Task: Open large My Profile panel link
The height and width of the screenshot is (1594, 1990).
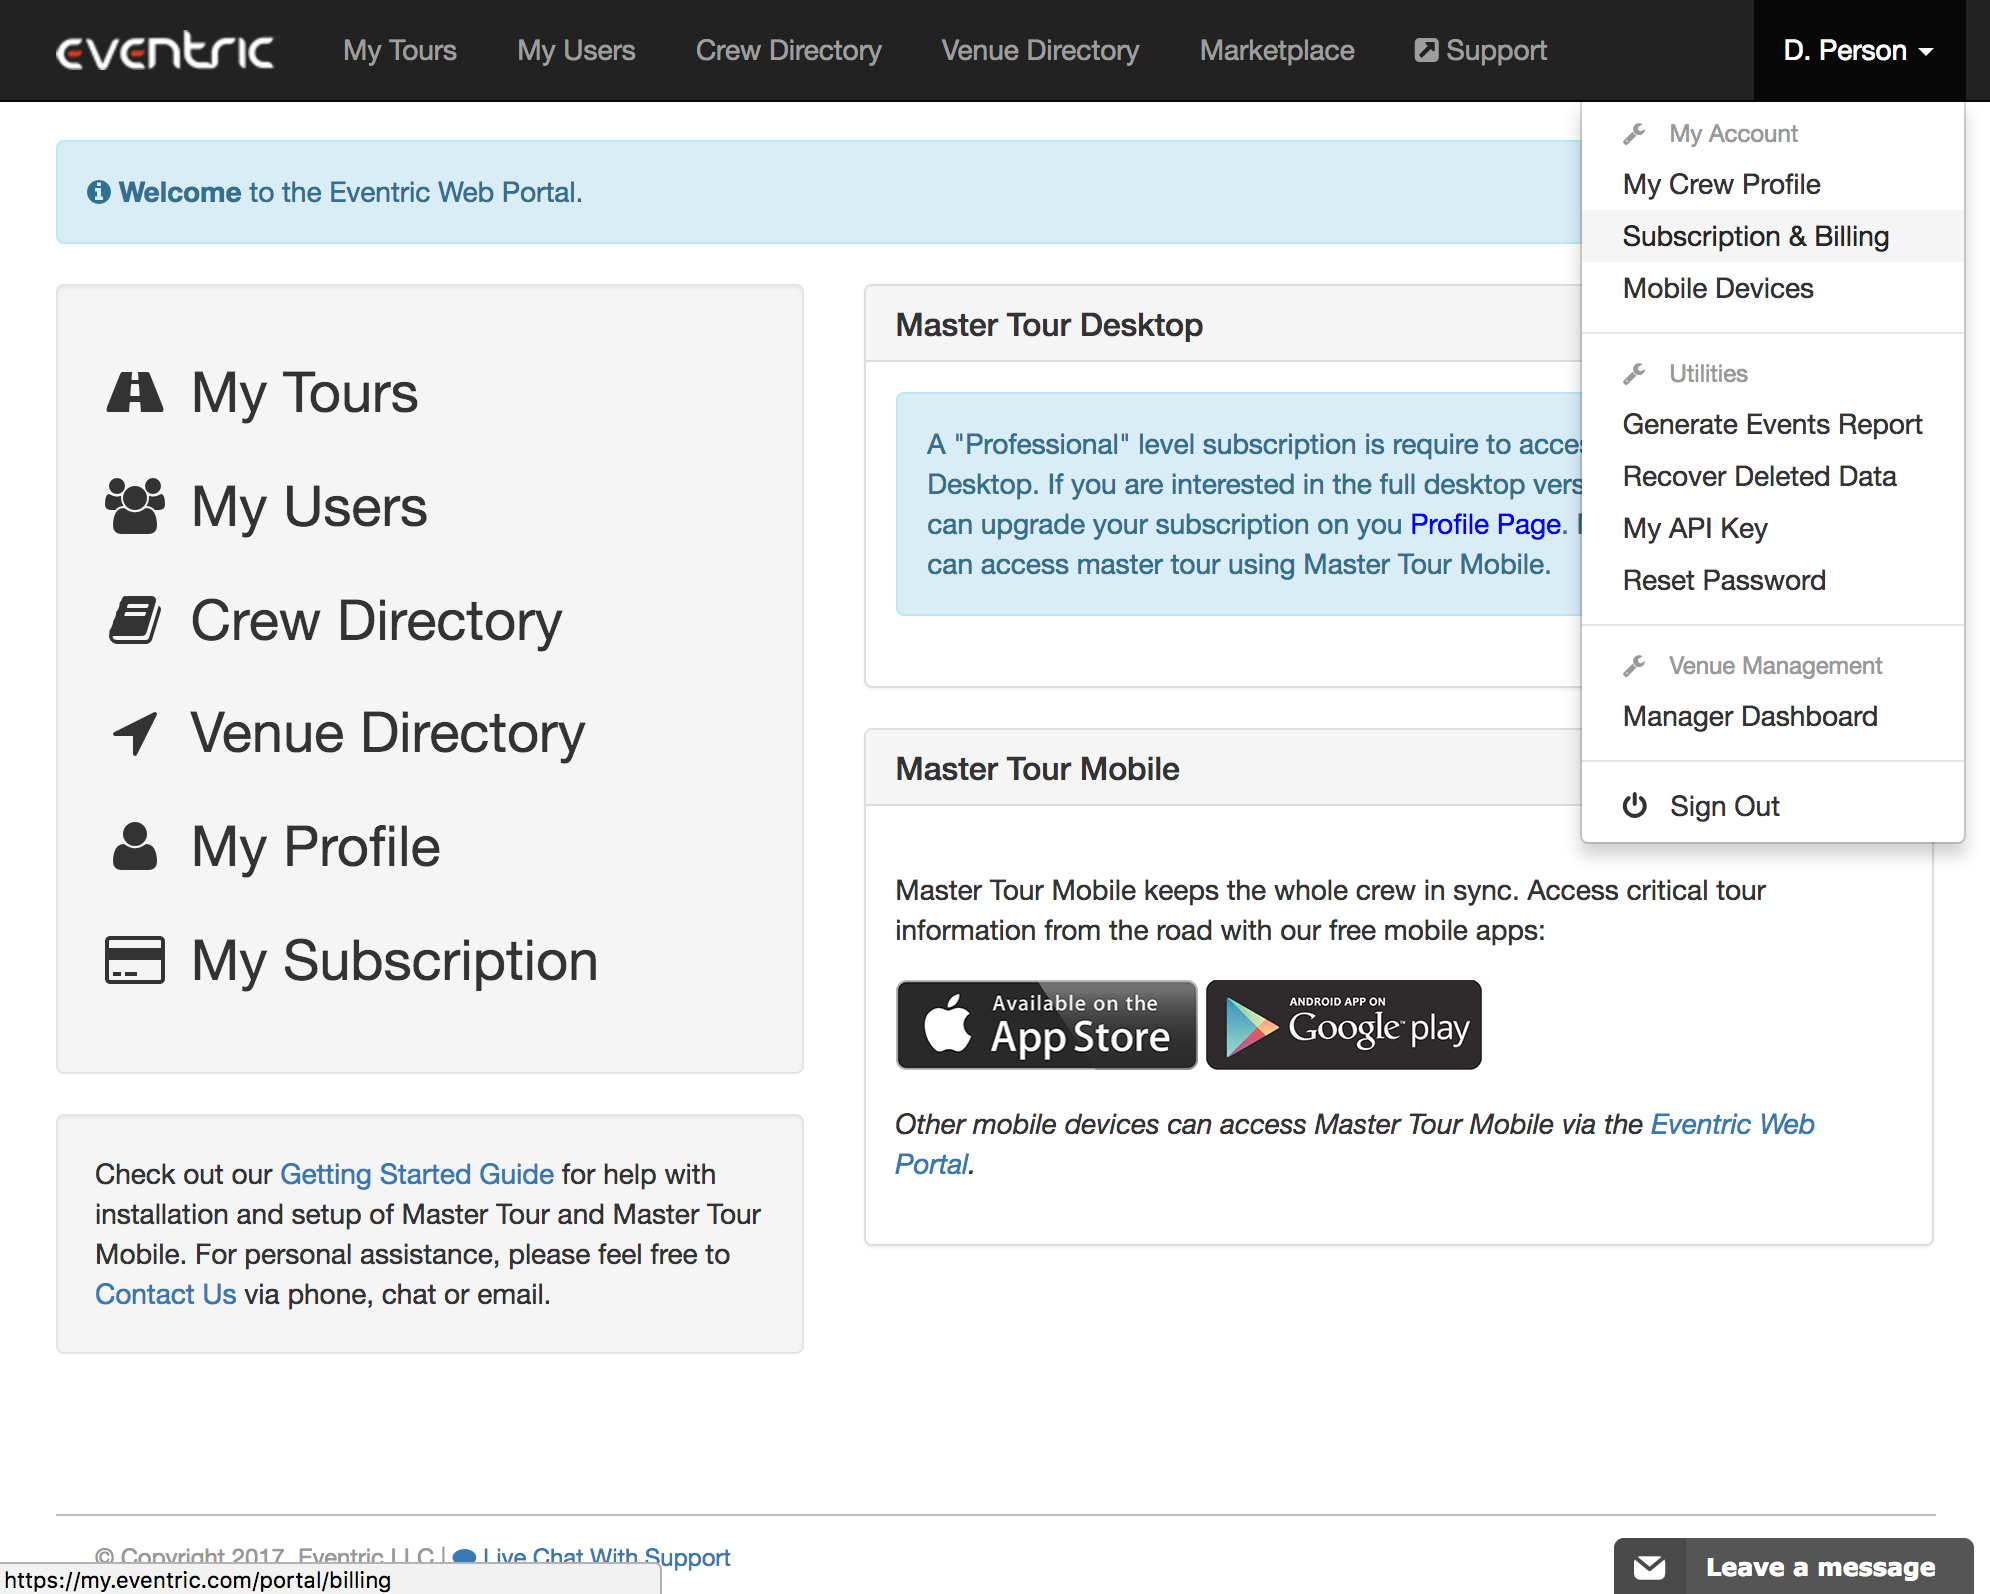Action: tap(315, 847)
